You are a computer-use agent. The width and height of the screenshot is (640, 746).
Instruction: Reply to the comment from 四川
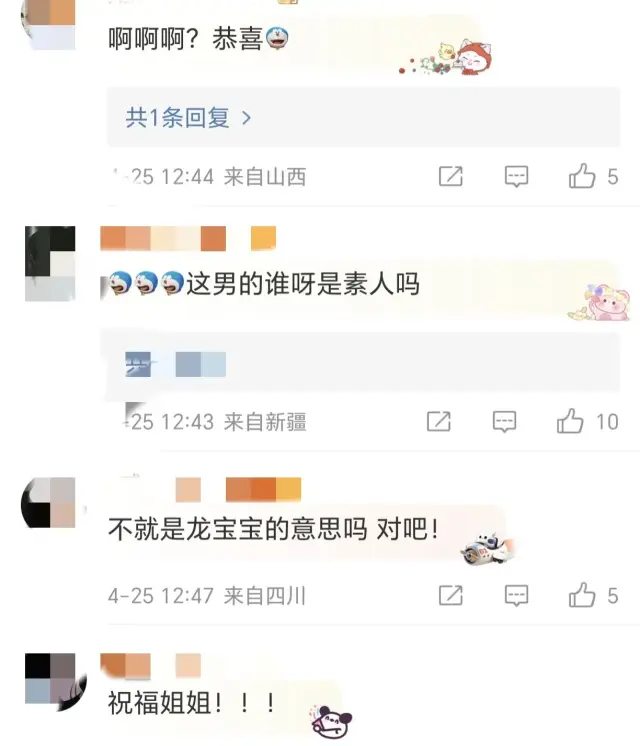516,595
